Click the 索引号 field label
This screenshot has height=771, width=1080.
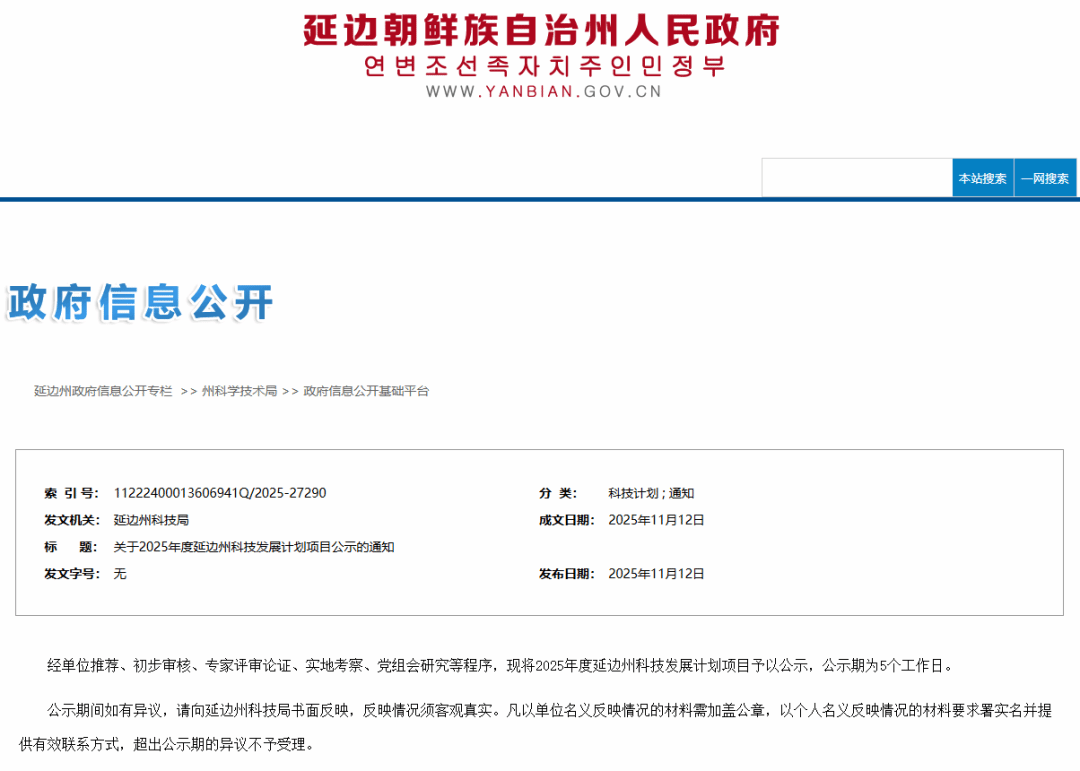click(x=71, y=493)
